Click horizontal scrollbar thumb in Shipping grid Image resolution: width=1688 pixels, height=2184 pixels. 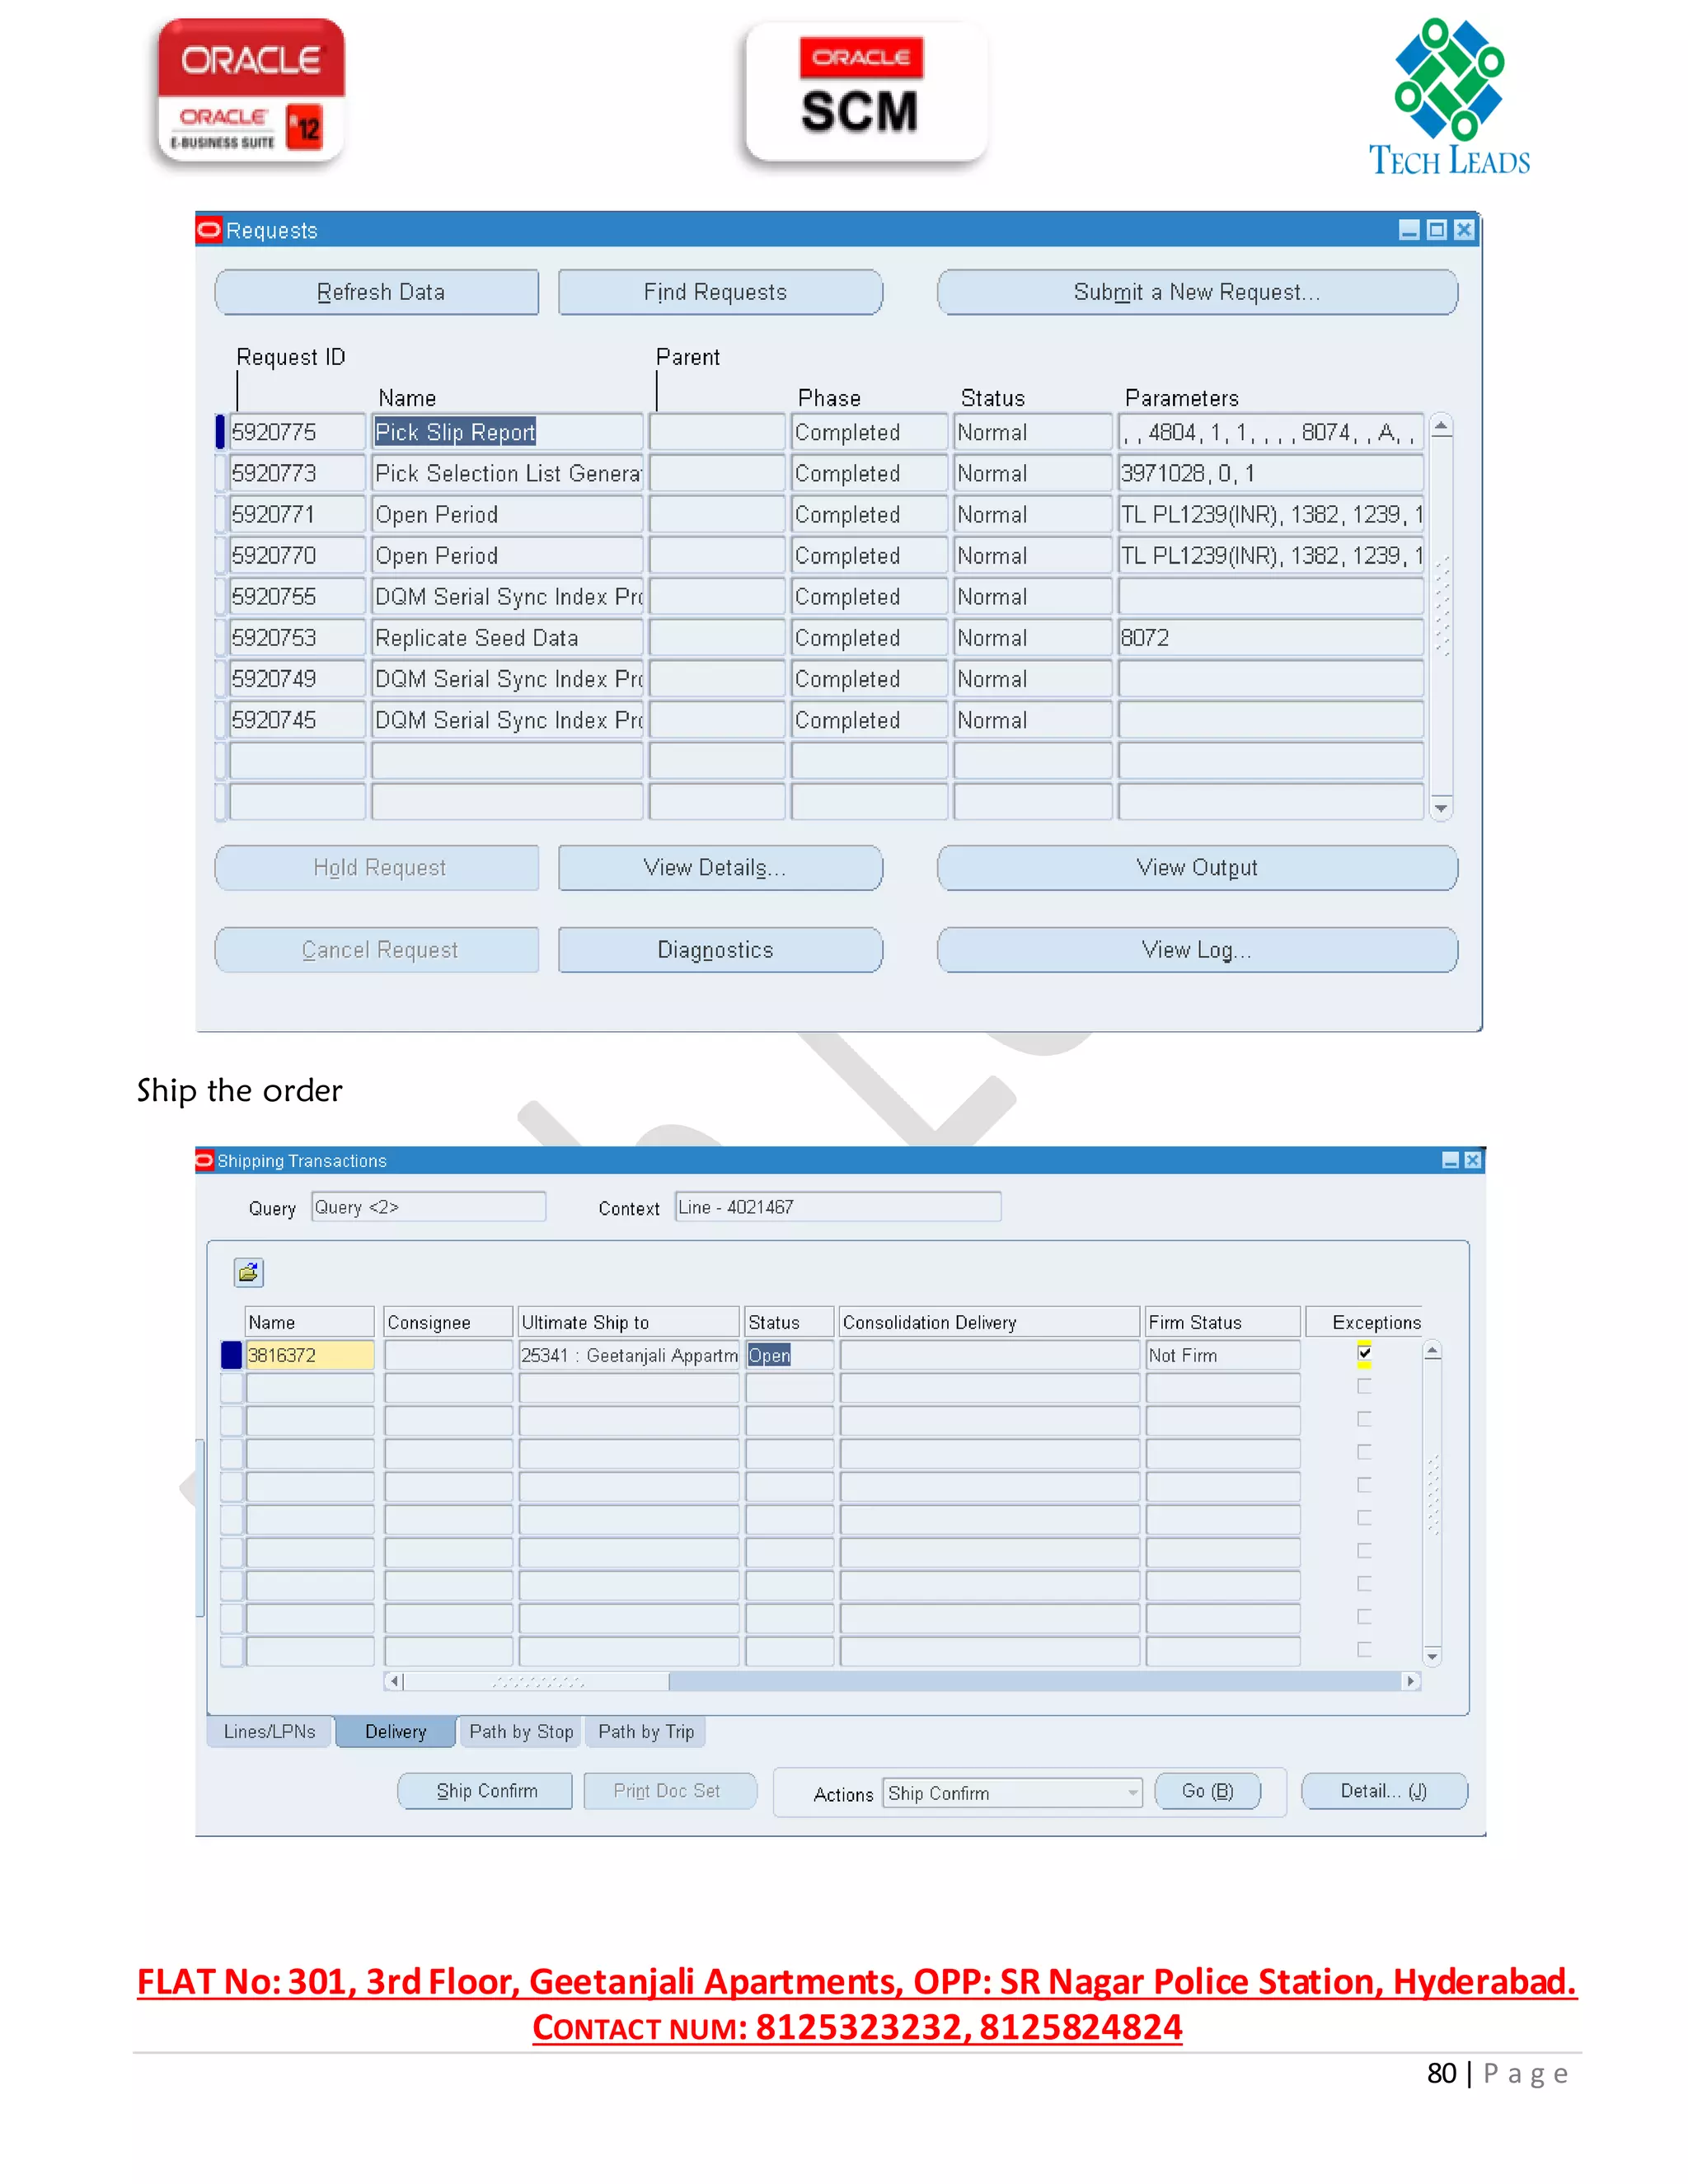537,1681
